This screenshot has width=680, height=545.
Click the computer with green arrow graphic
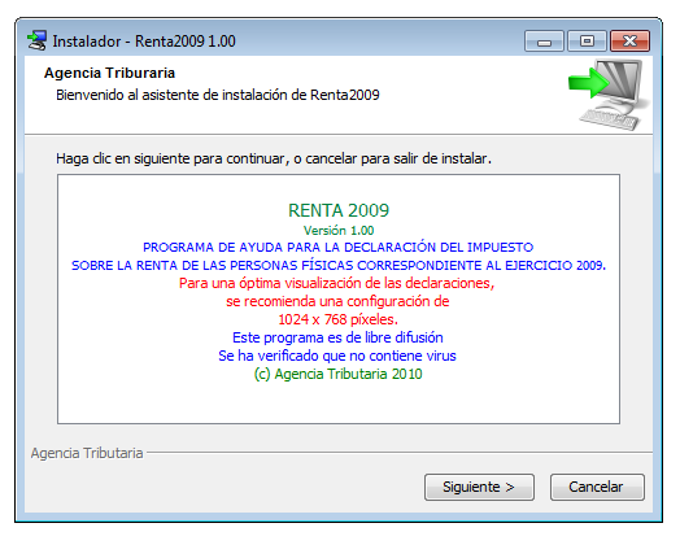point(609,95)
